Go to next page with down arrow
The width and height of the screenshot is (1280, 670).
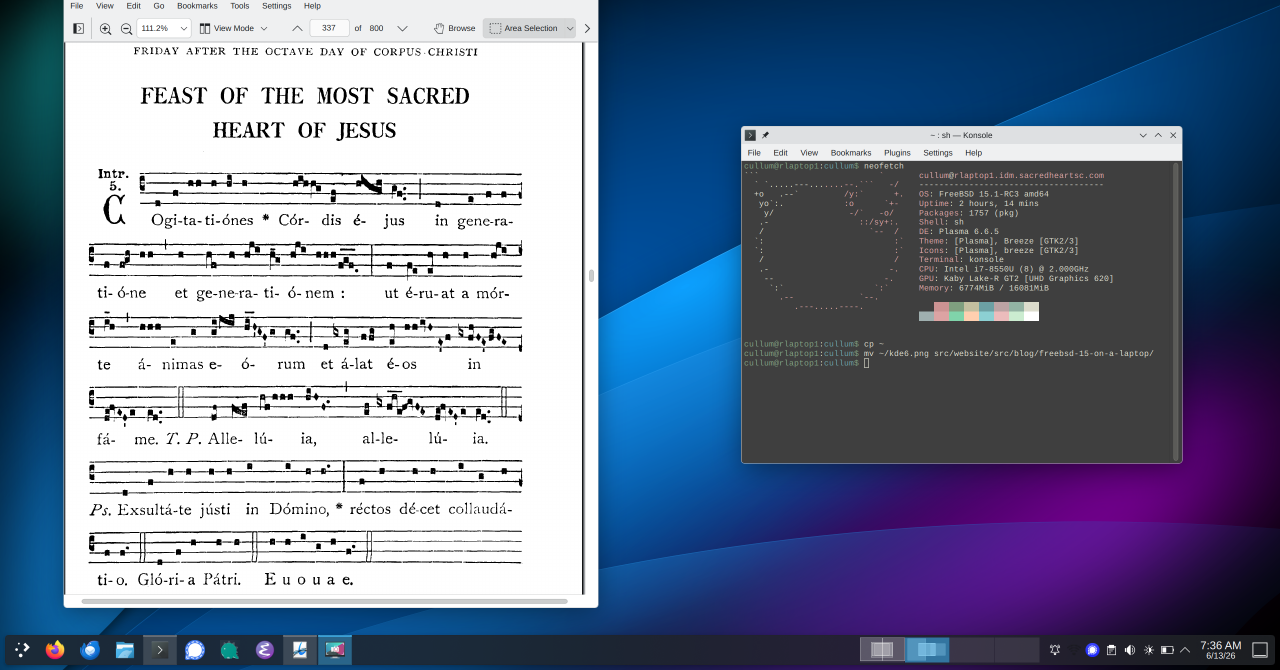click(x=402, y=28)
